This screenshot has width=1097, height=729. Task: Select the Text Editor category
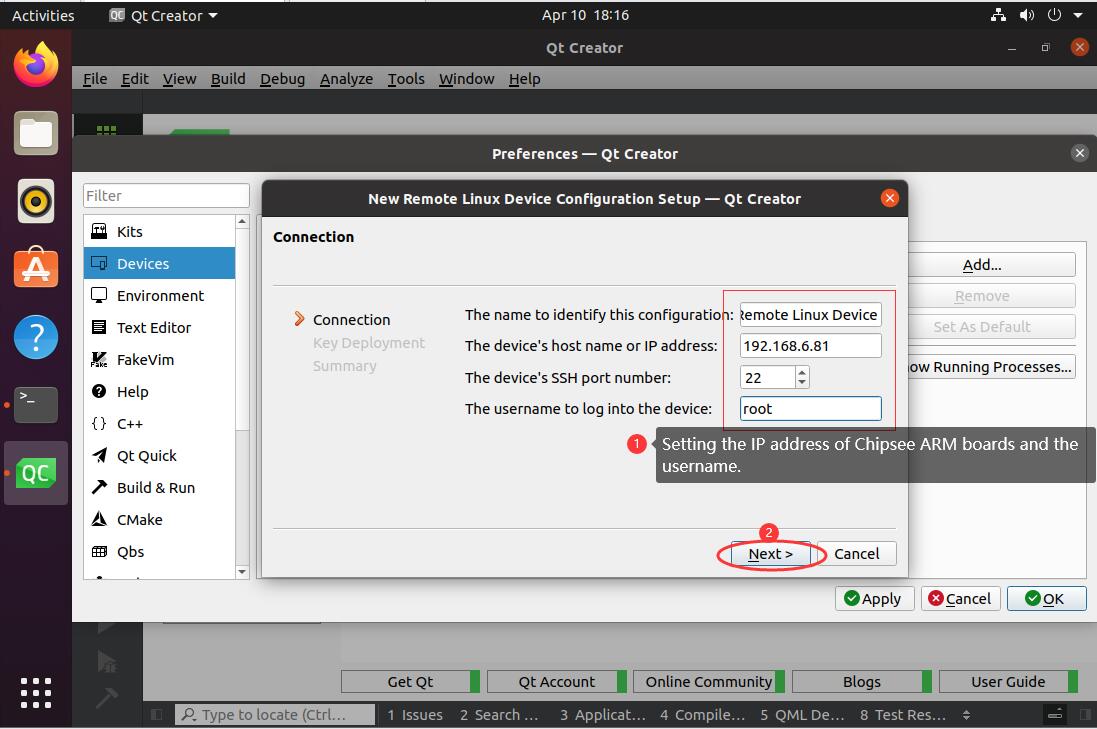[x=160, y=327]
